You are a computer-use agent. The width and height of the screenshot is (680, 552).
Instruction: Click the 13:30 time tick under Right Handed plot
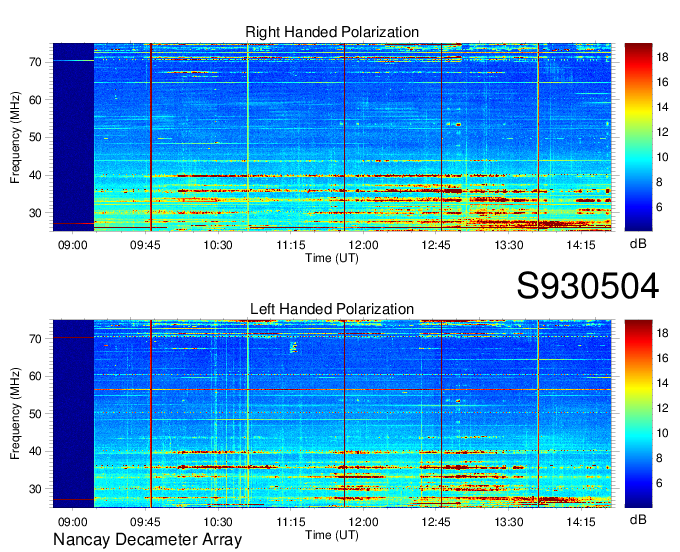click(x=509, y=245)
